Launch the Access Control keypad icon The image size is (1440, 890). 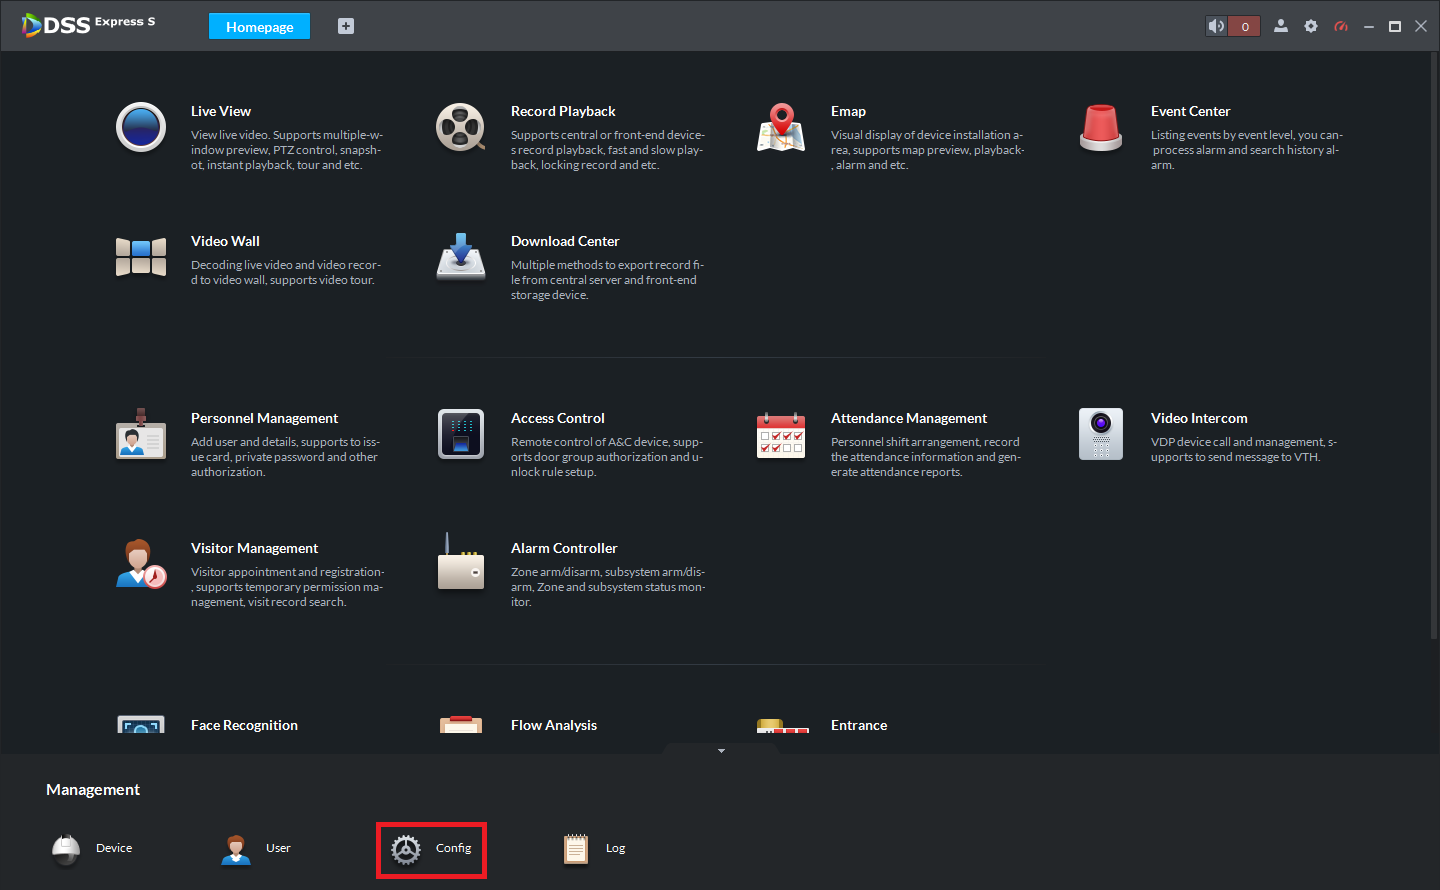point(461,434)
